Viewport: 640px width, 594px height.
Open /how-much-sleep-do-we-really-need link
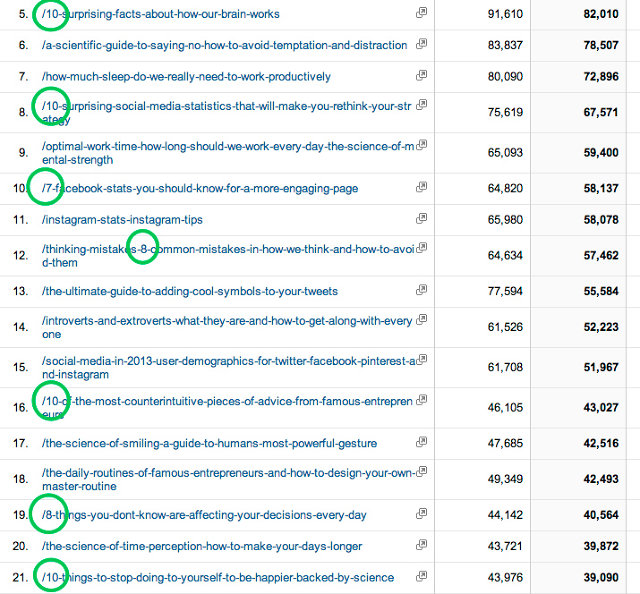click(186, 77)
